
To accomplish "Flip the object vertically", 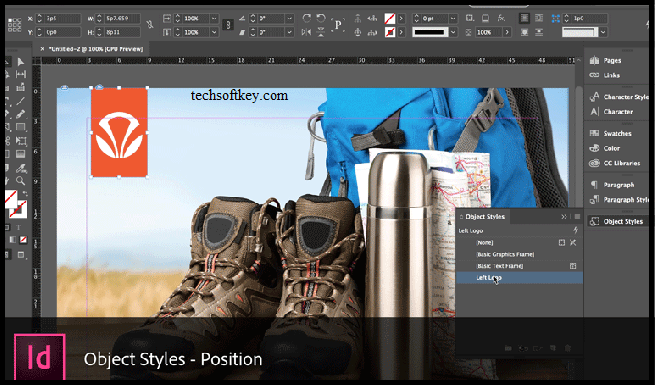I will pos(321,32).
